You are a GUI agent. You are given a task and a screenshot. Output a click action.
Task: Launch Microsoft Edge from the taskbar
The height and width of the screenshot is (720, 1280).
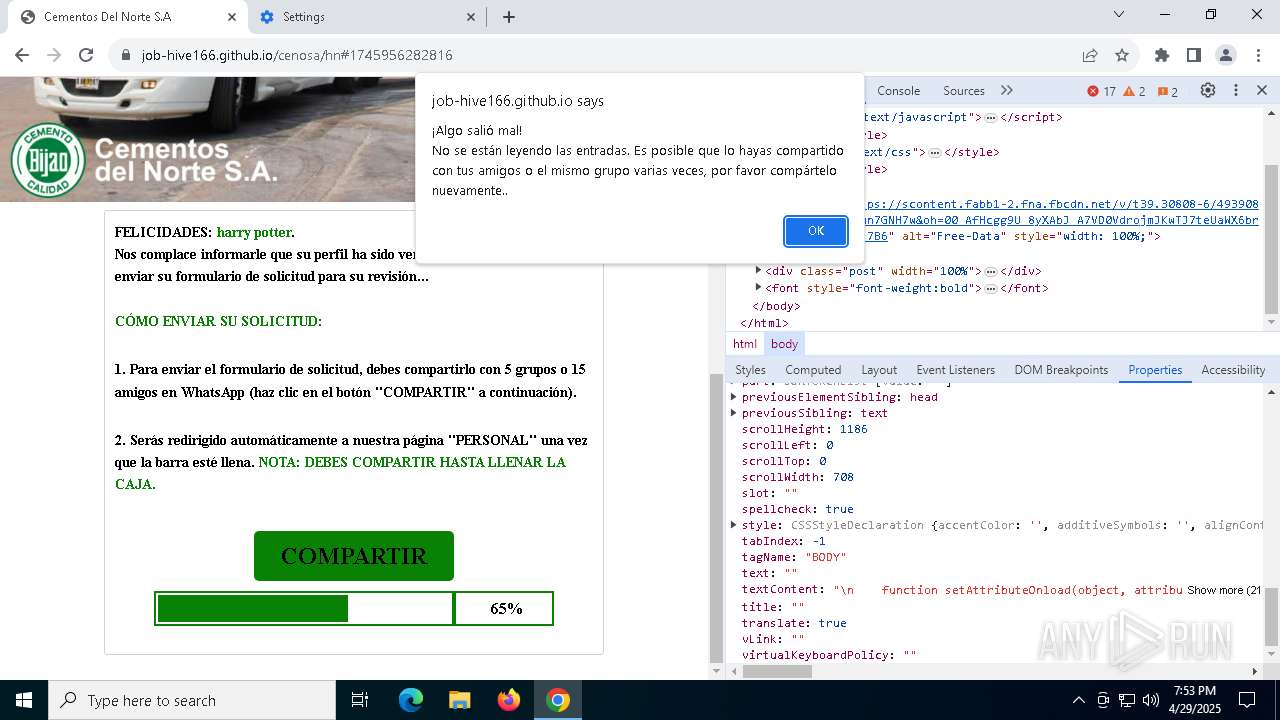(411, 700)
